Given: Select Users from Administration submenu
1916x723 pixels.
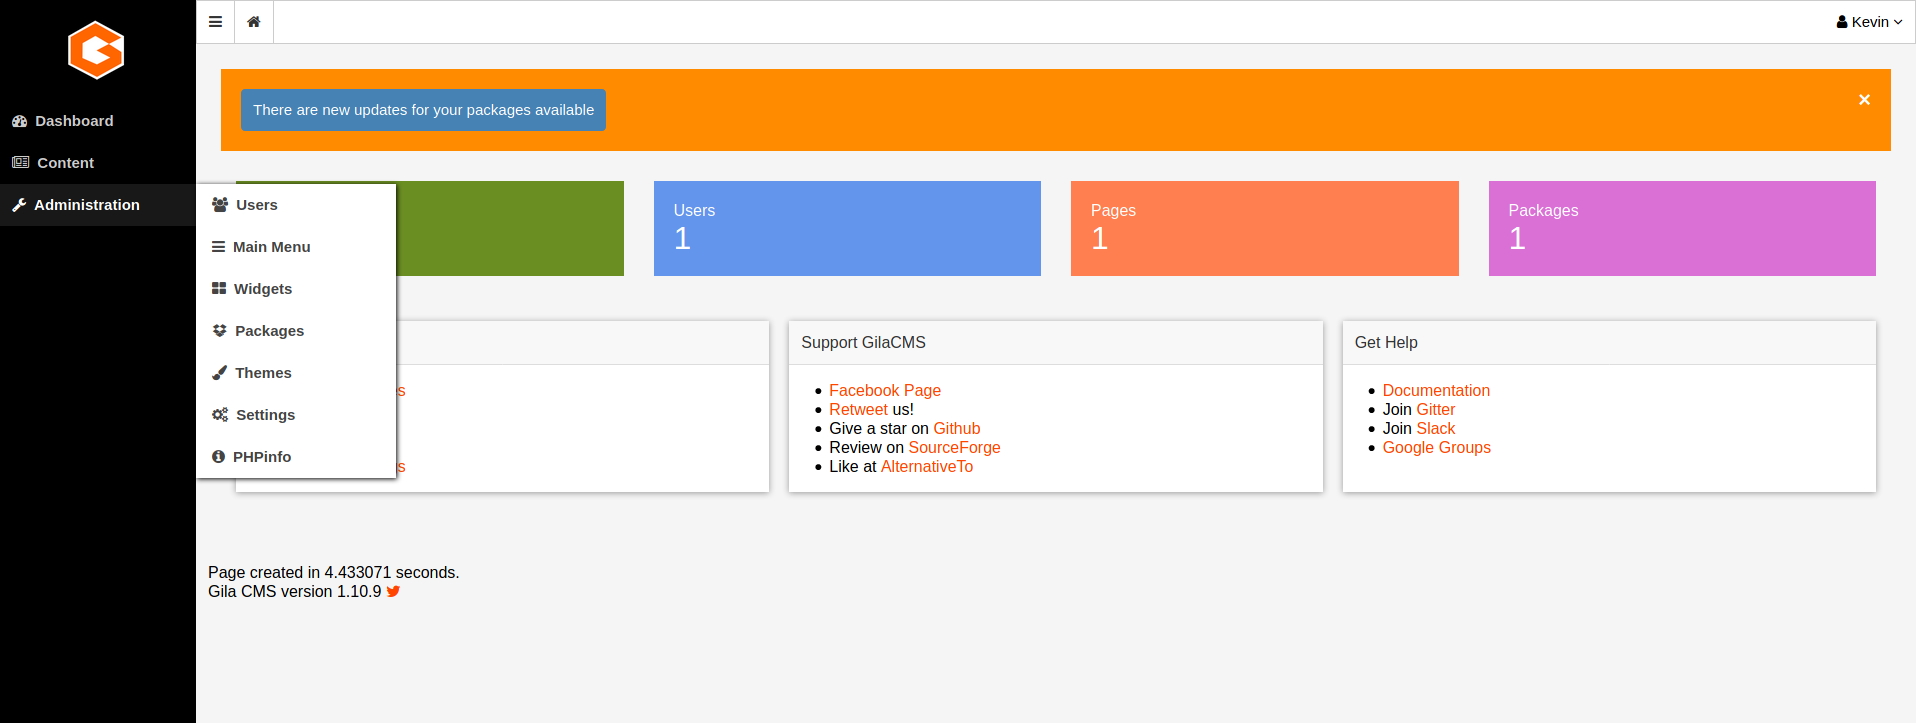Looking at the screenshot, I should coord(296,205).
